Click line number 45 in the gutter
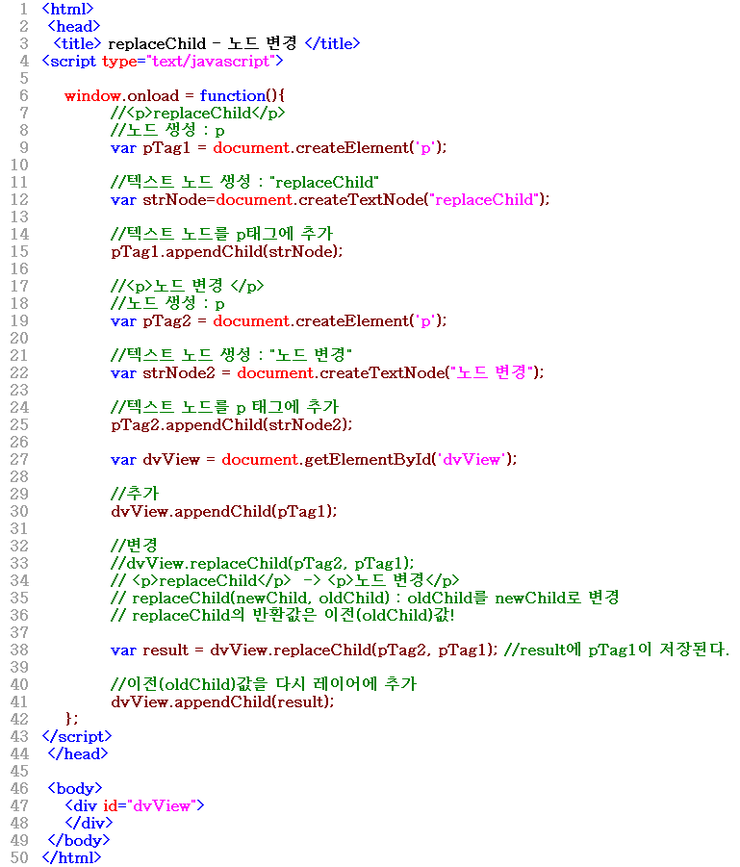 [x=19, y=771]
